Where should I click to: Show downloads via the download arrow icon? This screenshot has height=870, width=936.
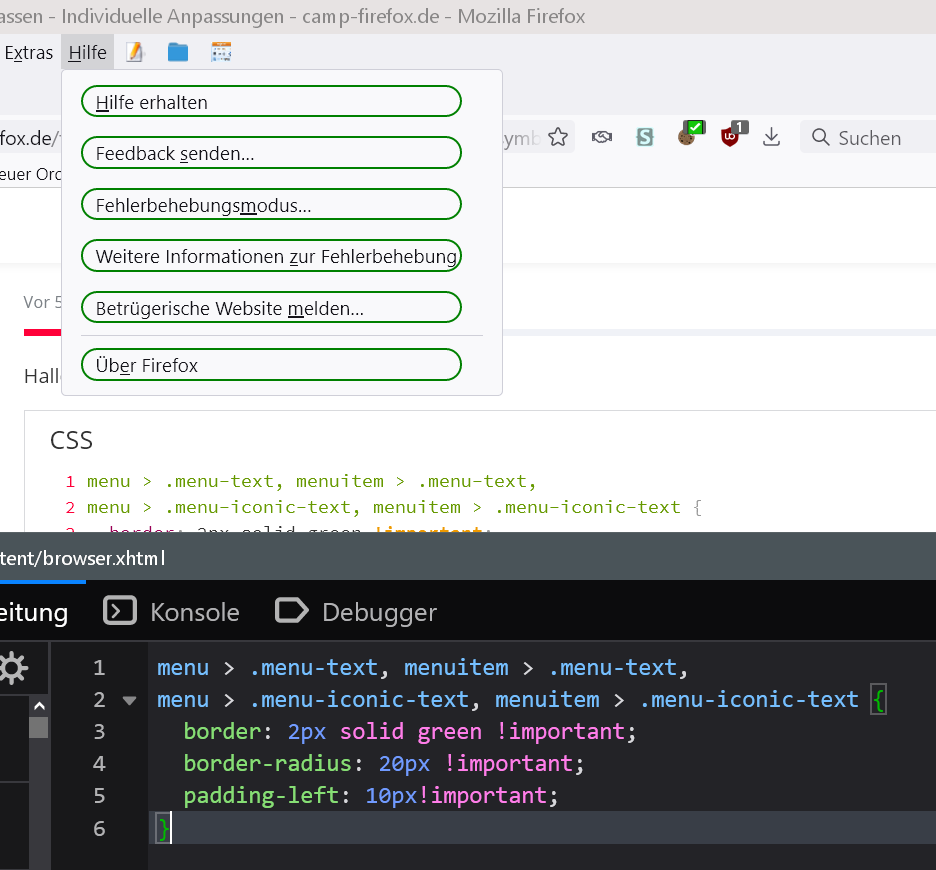click(x=771, y=137)
